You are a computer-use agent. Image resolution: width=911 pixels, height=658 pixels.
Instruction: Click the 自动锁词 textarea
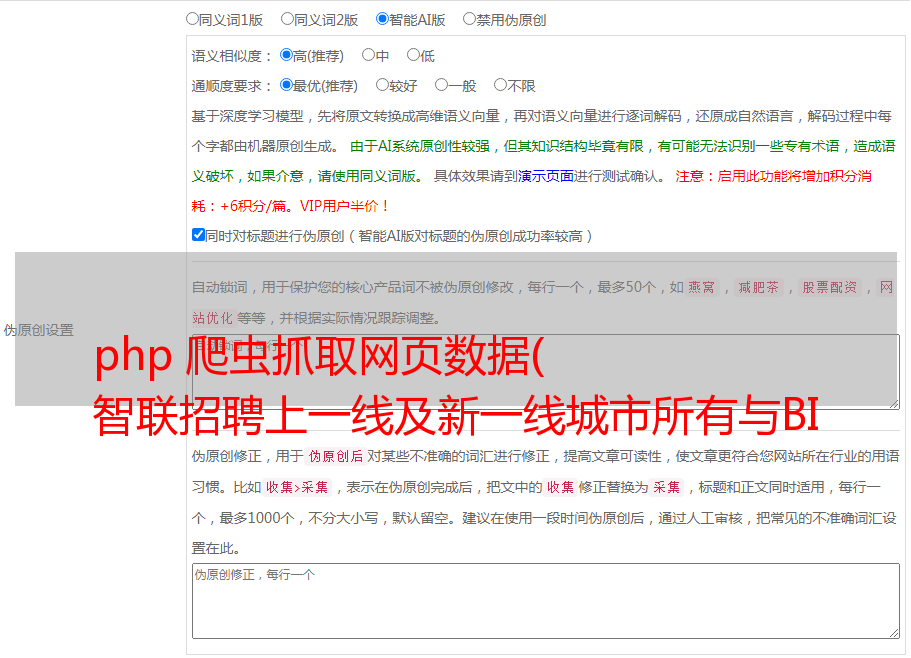[x=546, y=372]
